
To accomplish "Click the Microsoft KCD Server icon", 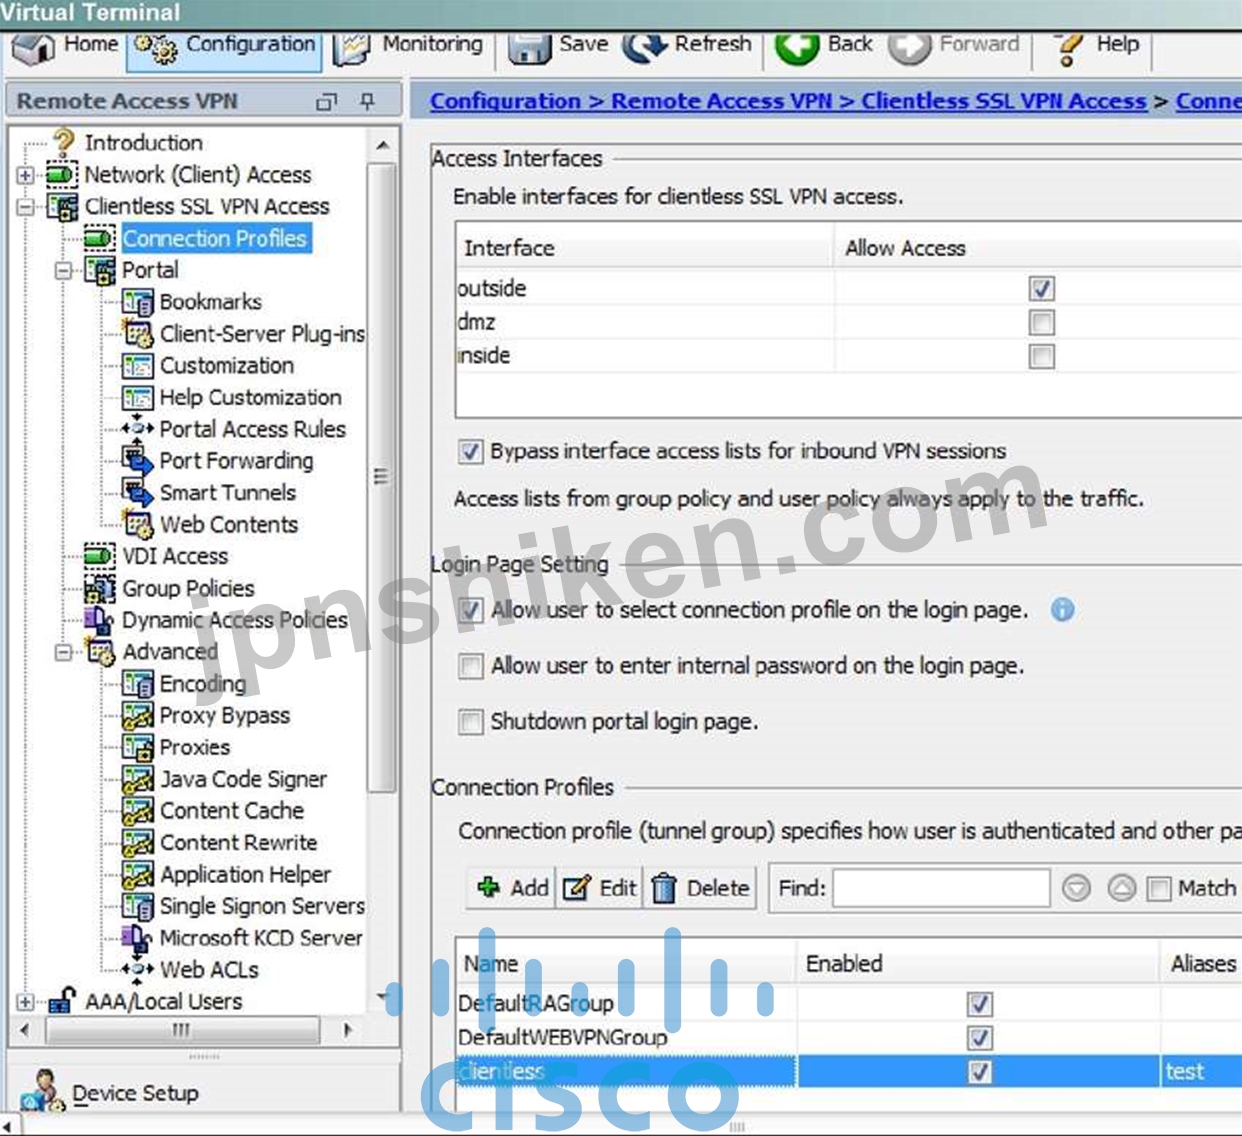I will tap(137, 938).
